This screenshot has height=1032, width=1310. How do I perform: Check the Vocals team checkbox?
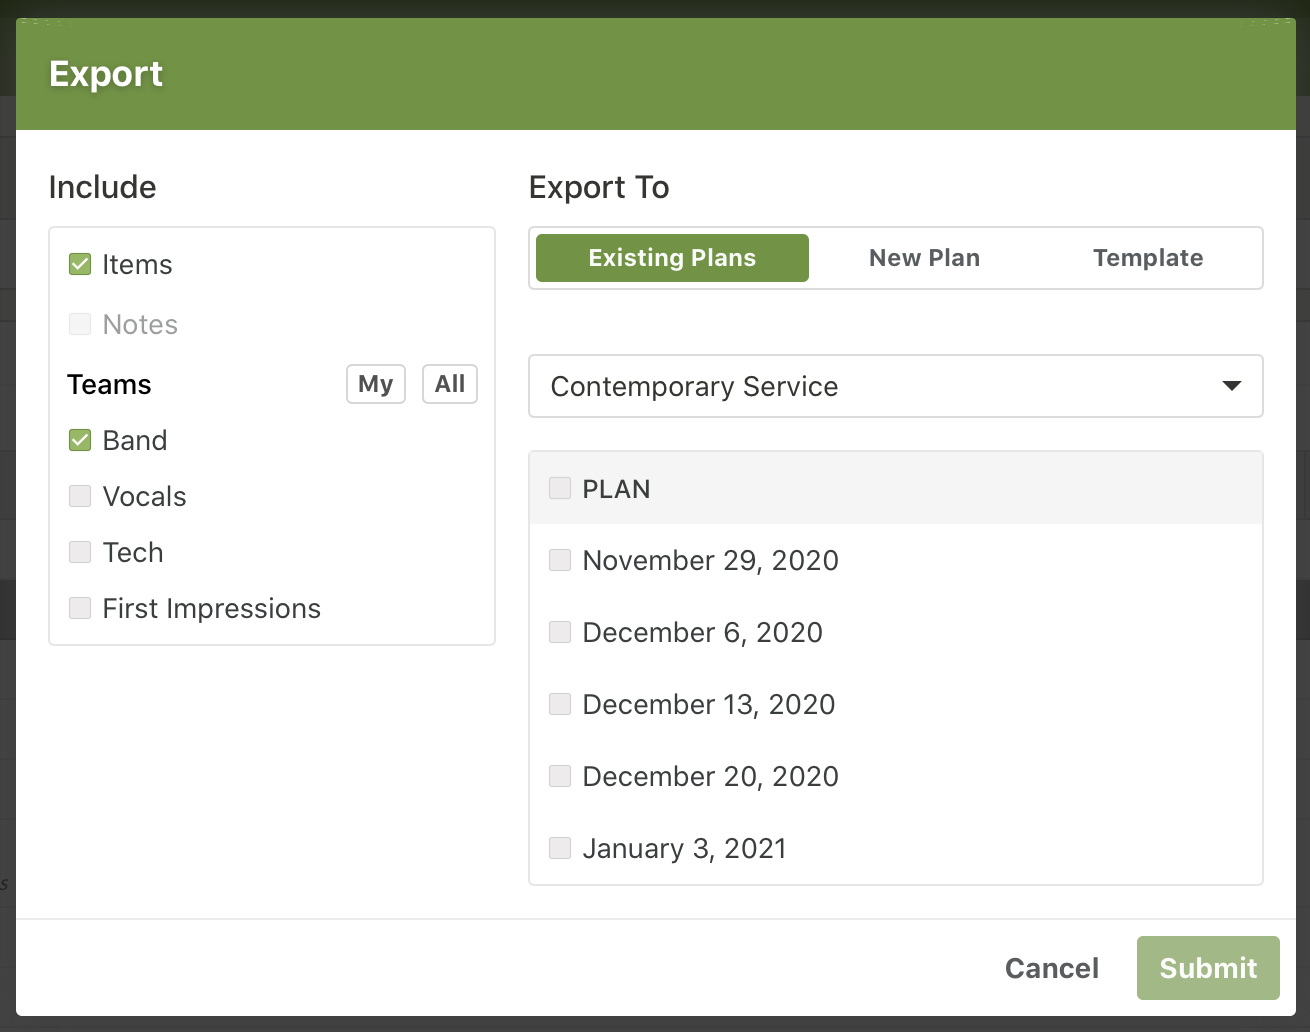[x=80, y=497]
